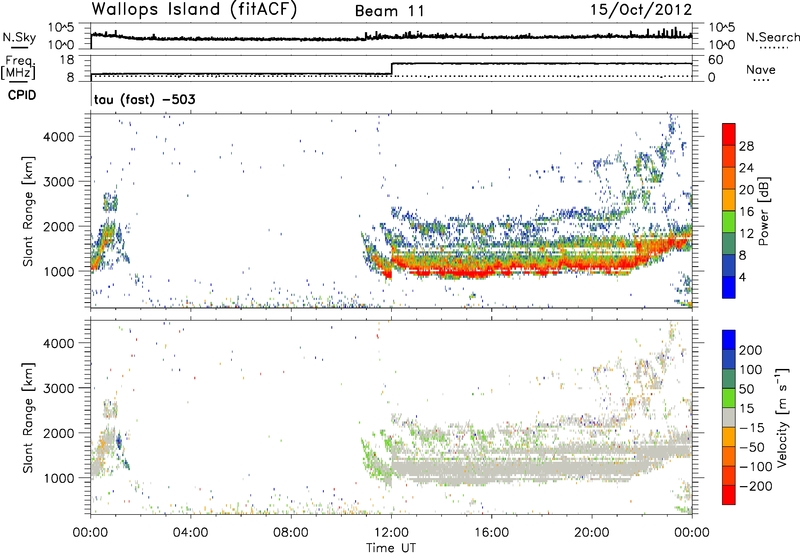Click the "60" tick on the Nave axis
The width and height of the screenshot is (800, 554).
coord(716,60)
